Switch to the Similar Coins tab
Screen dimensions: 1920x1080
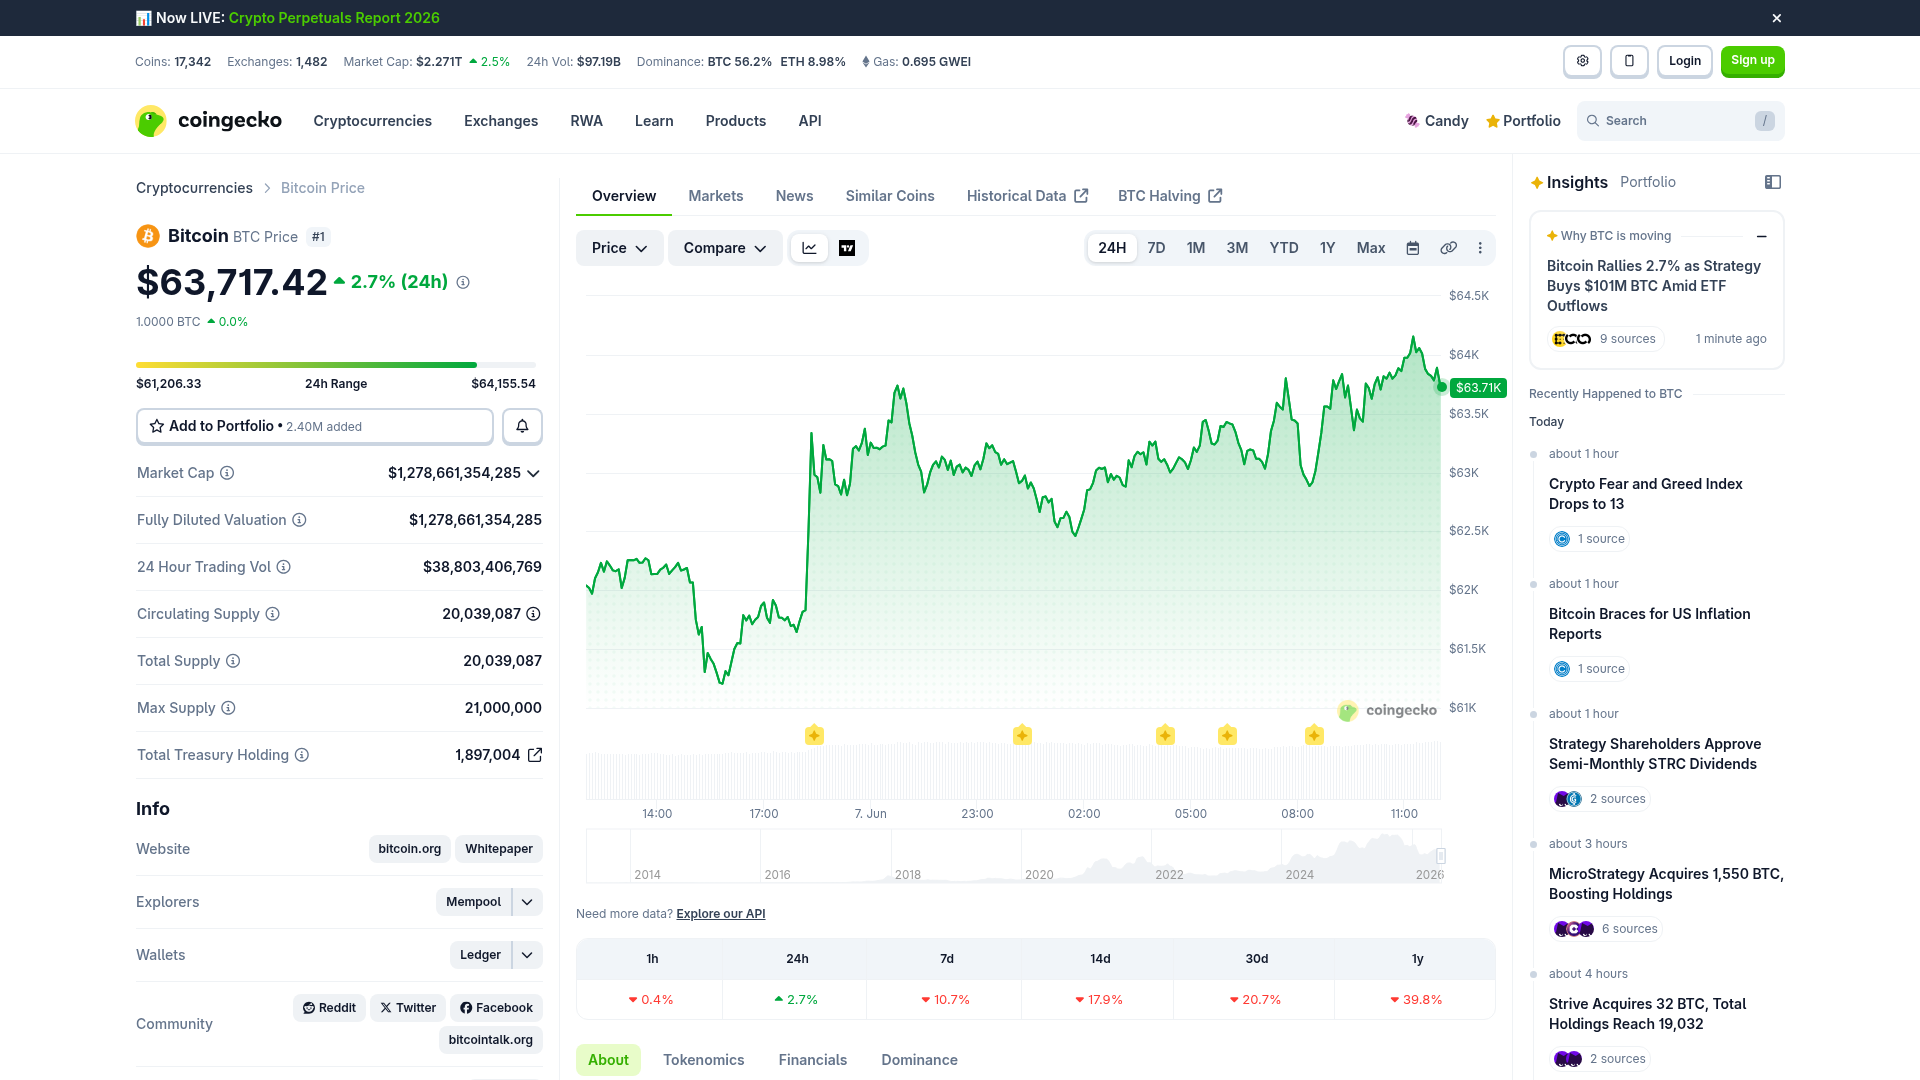pos(890,196)
